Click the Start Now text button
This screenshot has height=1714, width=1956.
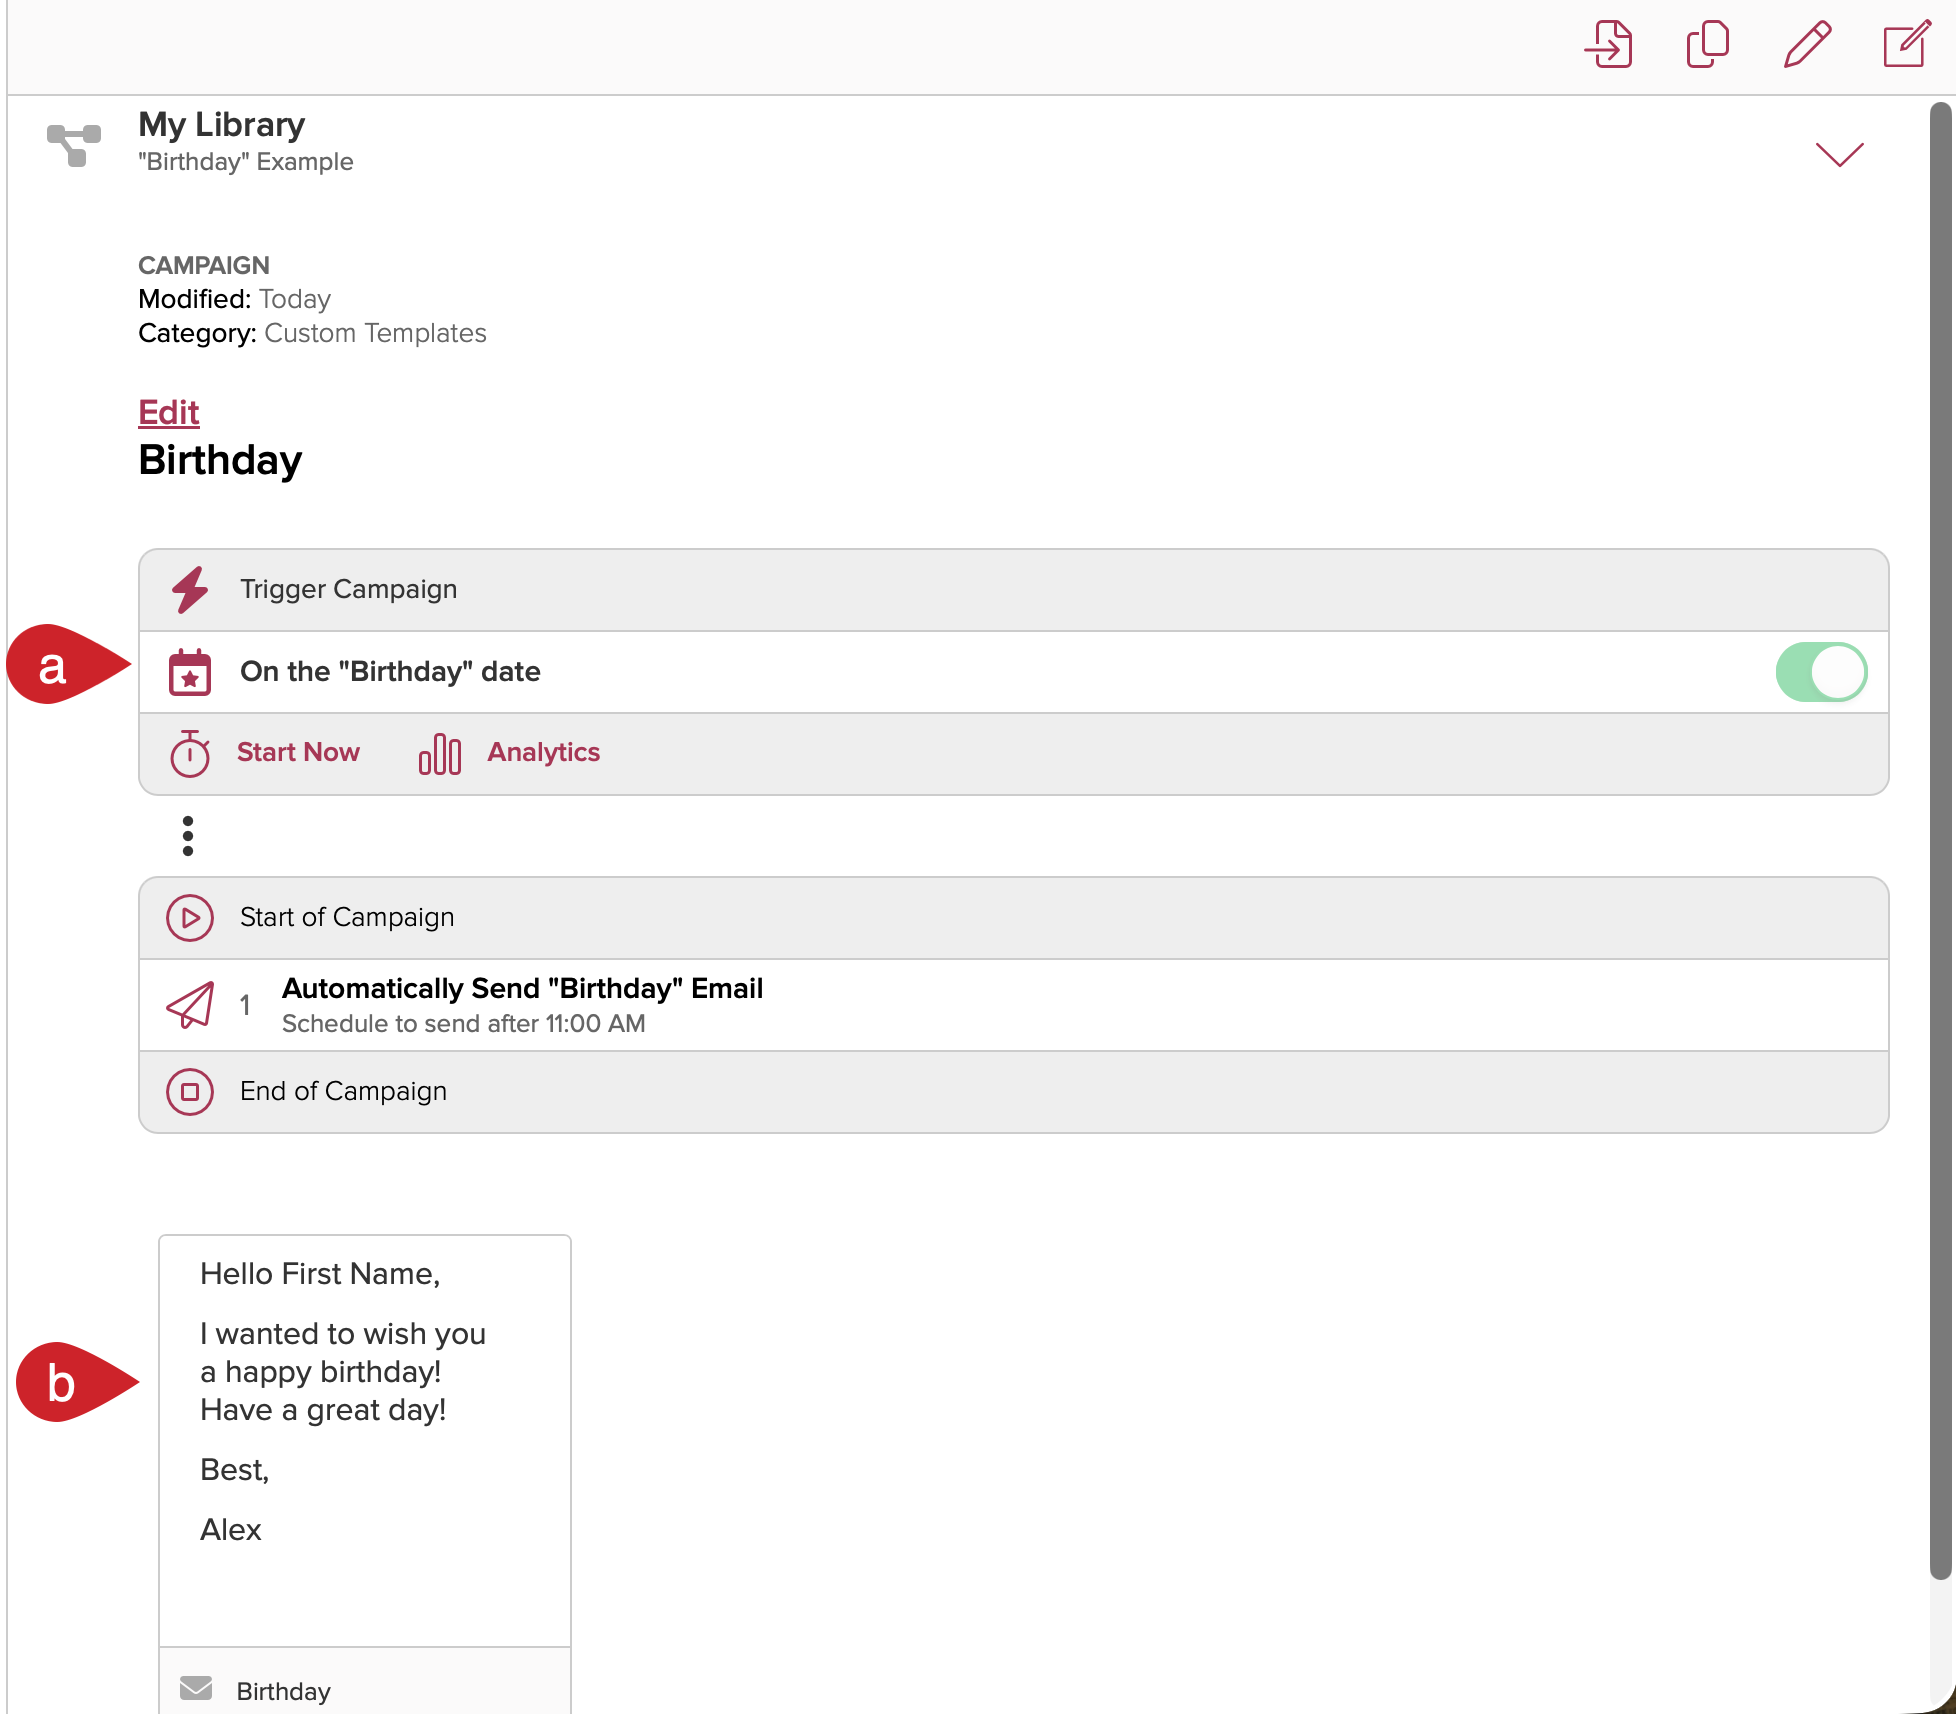coord(298,753)
